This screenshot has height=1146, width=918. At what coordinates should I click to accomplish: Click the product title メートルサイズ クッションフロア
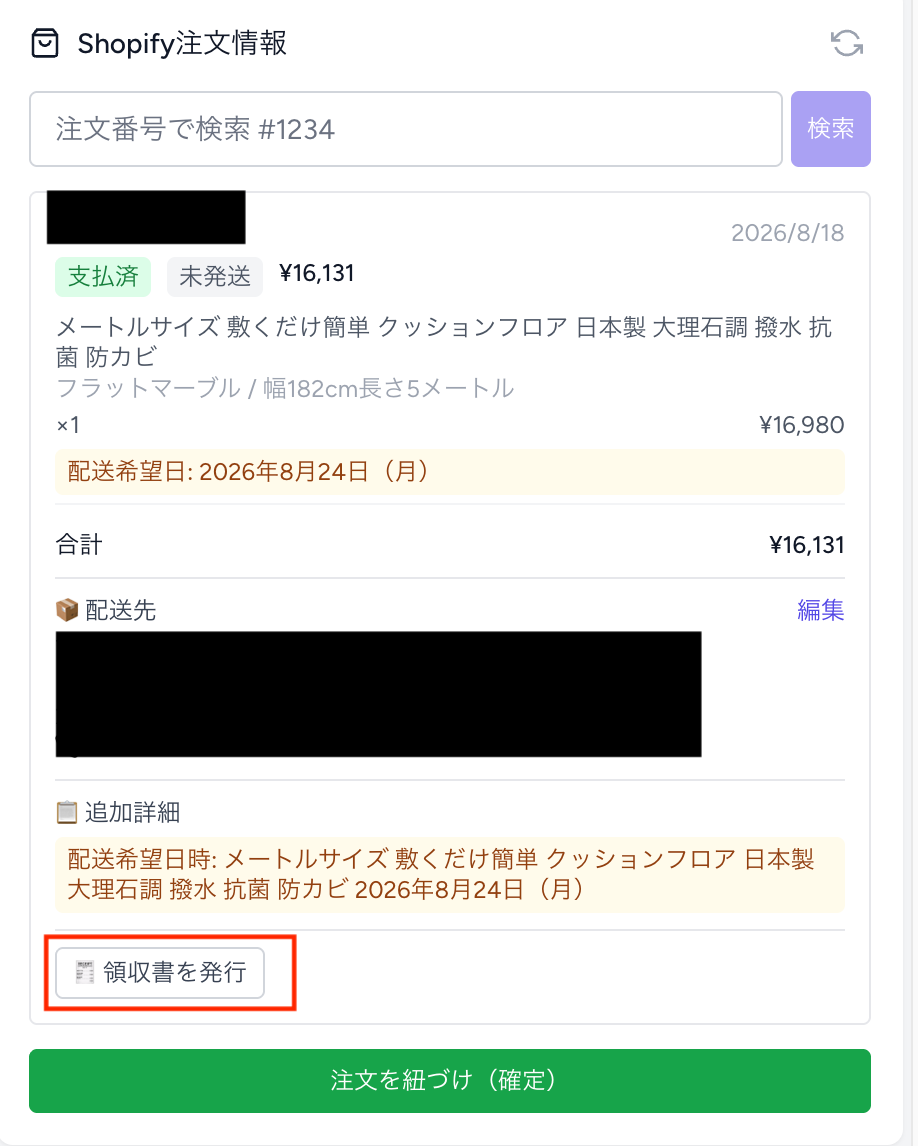(x=444, y=341)
